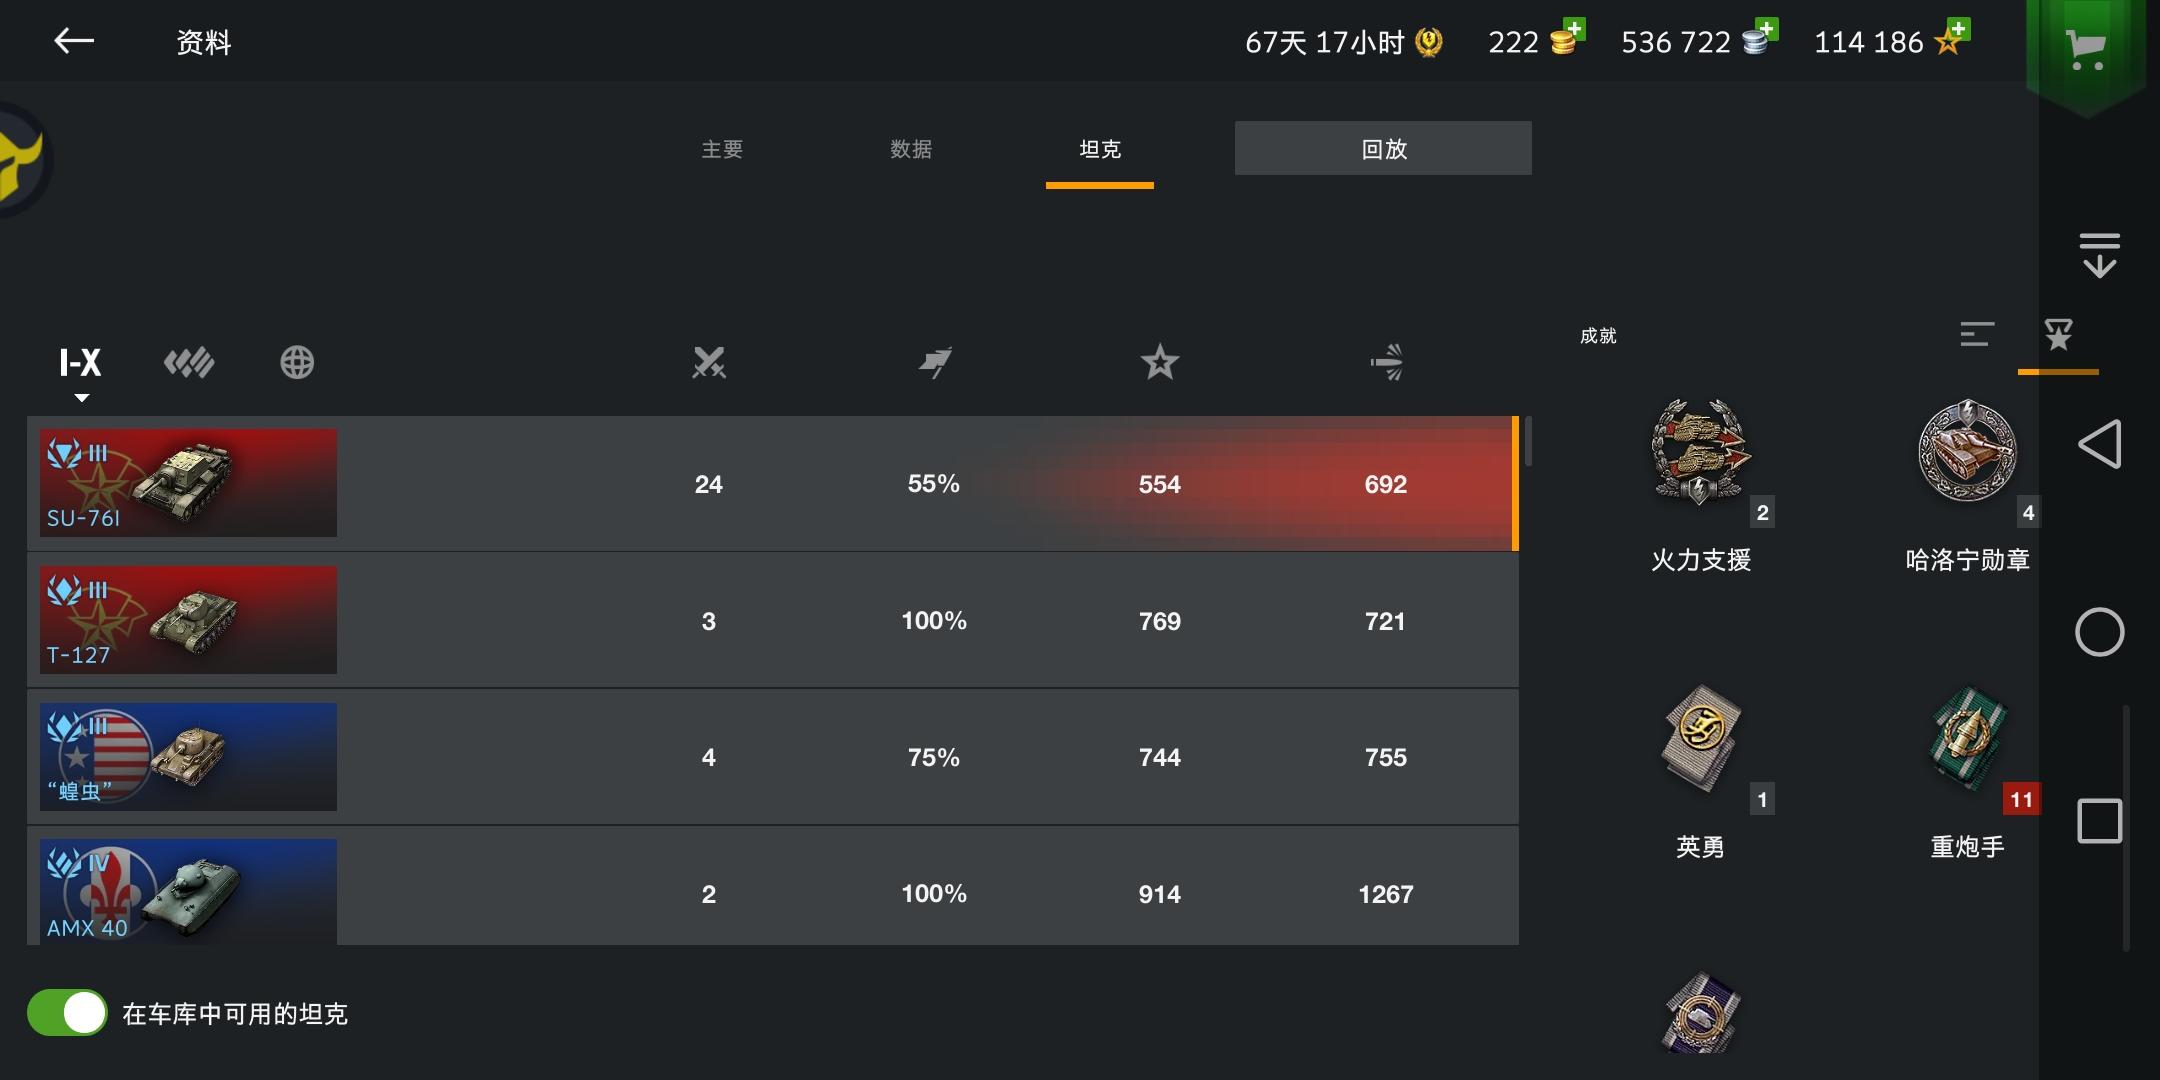Sort tanks by win rate flag icon
The image size is (2160, 1080).
(935, 362)
